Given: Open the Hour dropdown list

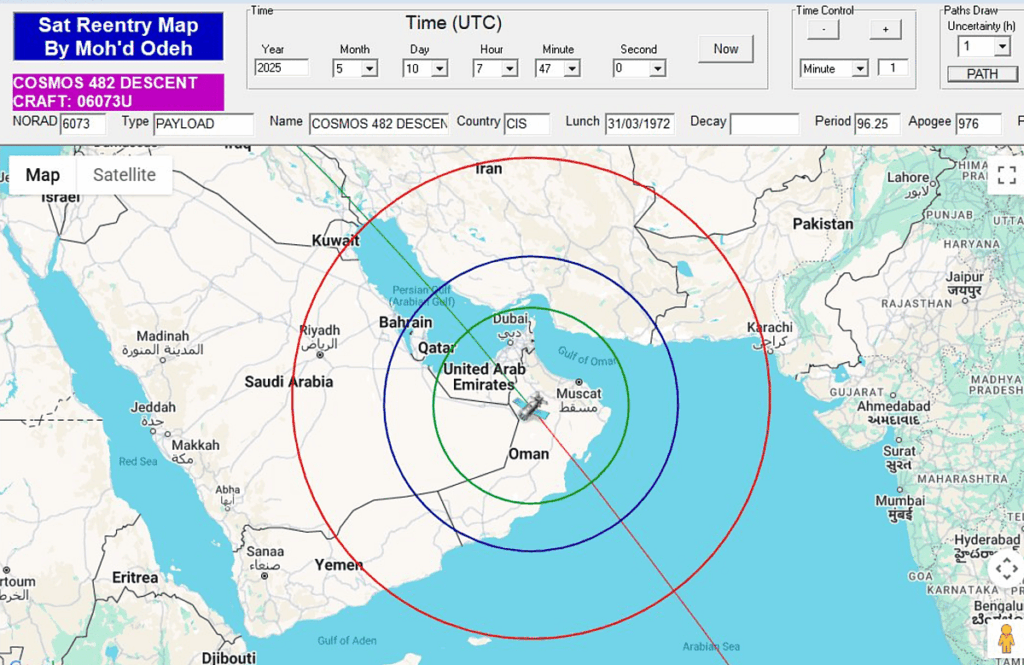Looking at the screenshot, I should 509,68.
